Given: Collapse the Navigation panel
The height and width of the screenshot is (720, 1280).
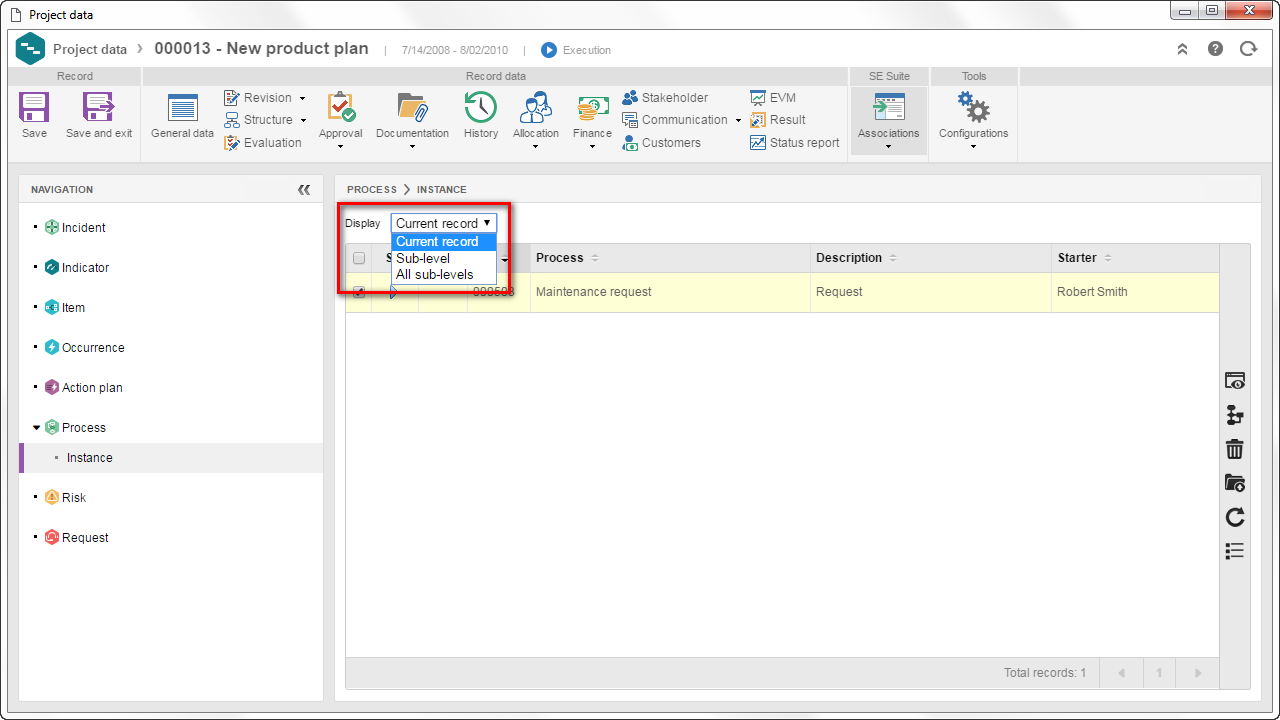Looking at the screenshot, I should click(x=304, y=190).
